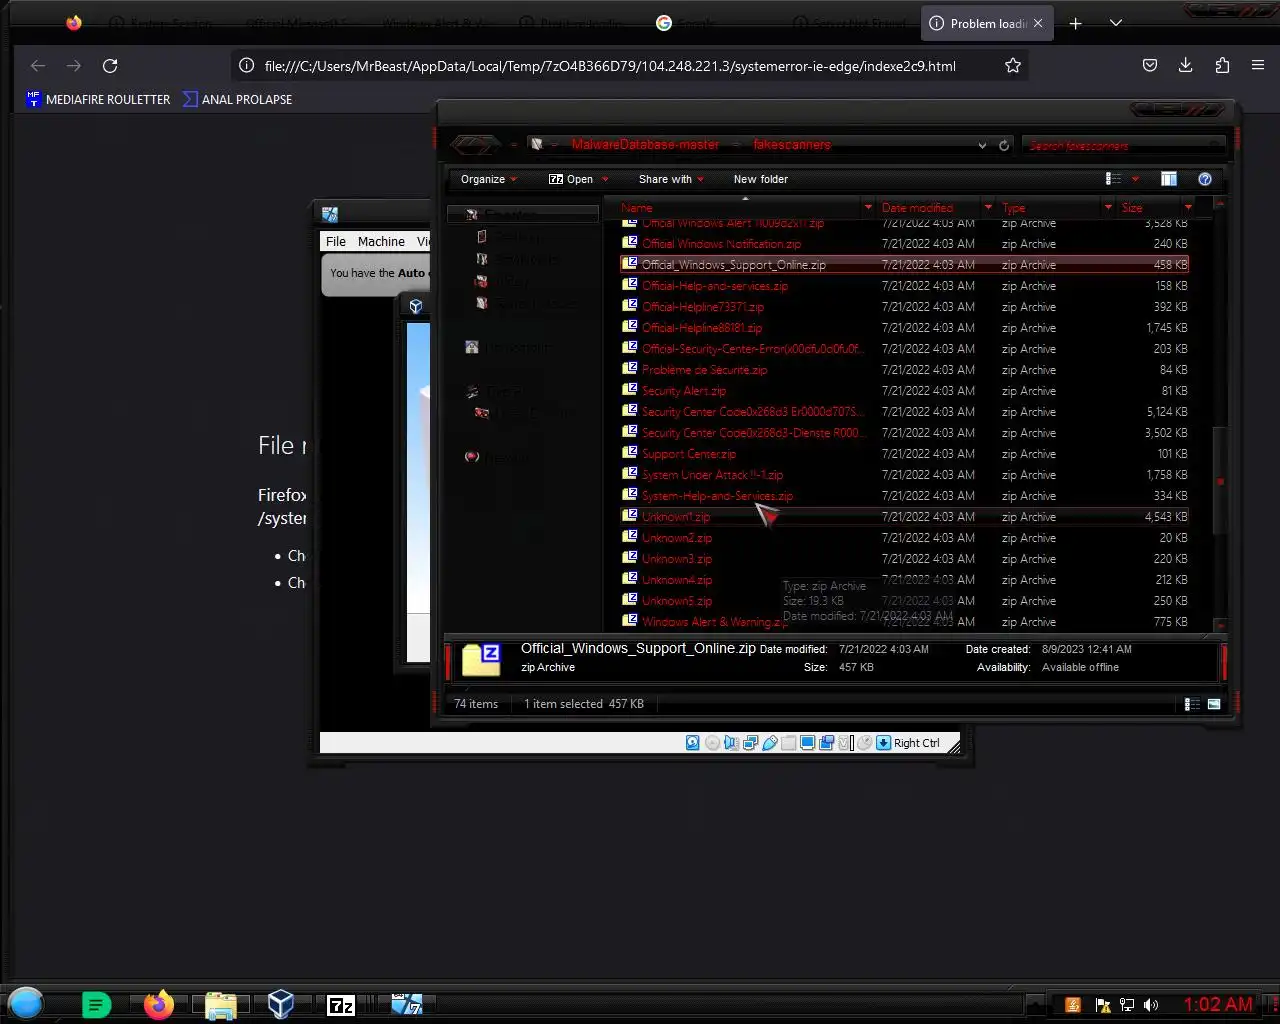
Task: Open the Share with dropdown
Action: 671,179
